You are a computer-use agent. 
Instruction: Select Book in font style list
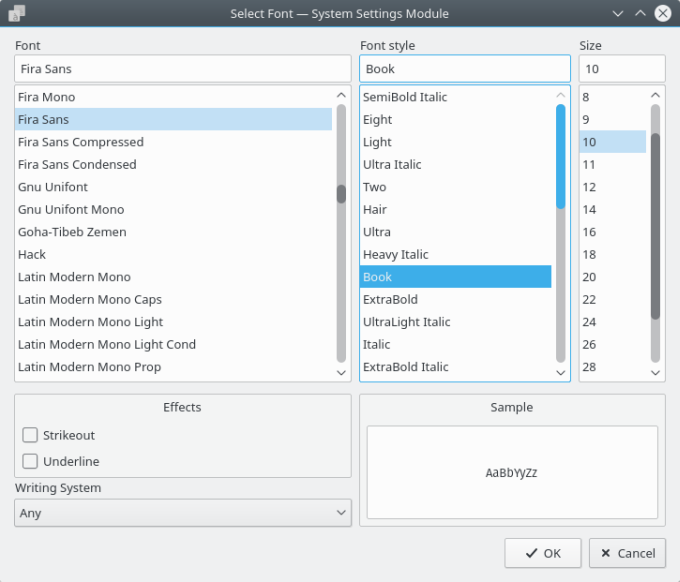pos(456,277)
